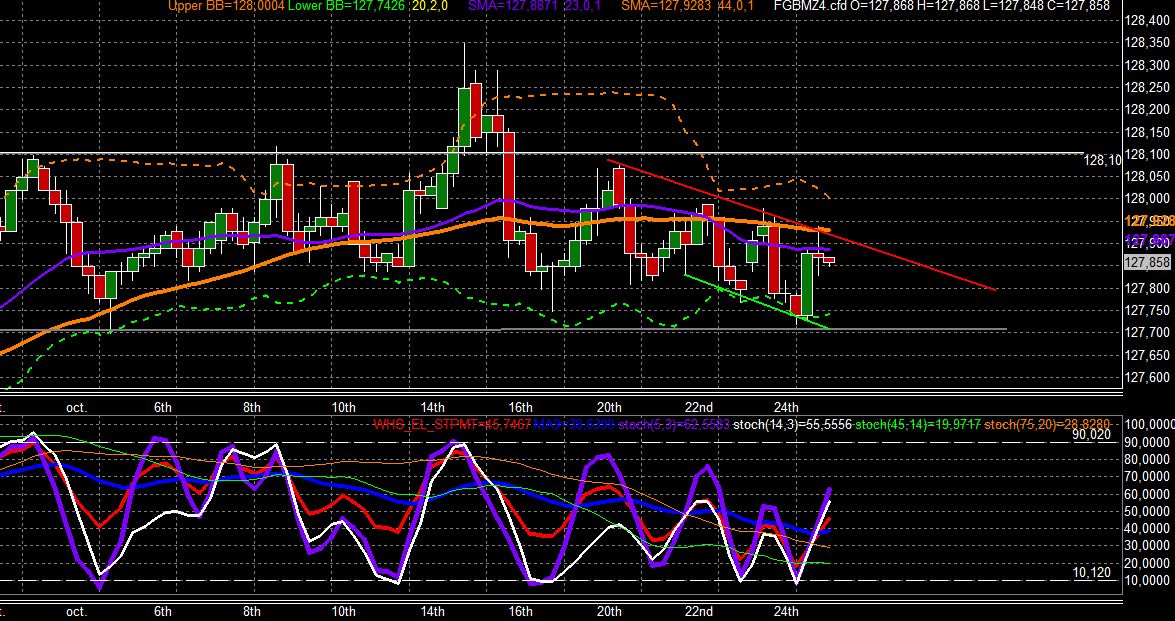Click the 128,200 price axis label

tap(1147, 110)
